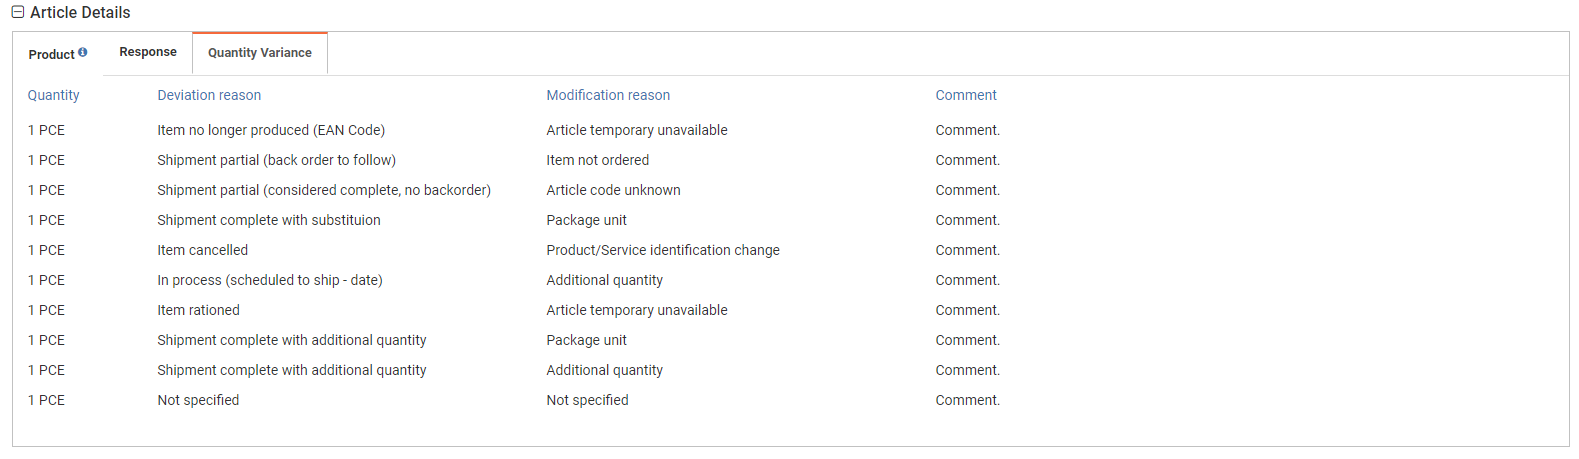1579x459 pixels.
Task: Select 'Shipment complete with substituion' deviation
Action: pos(268,220)
